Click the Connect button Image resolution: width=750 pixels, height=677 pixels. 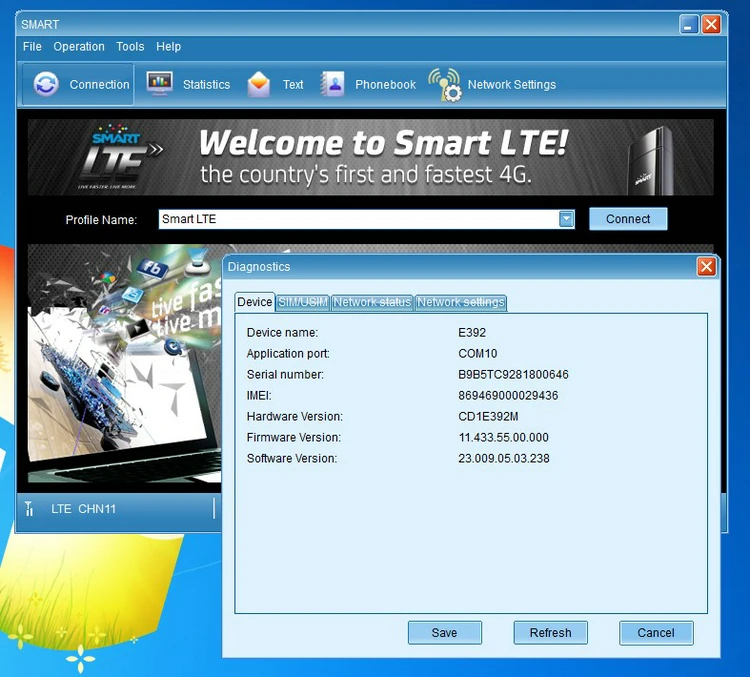pyautogui.click(x=628, y=219)
